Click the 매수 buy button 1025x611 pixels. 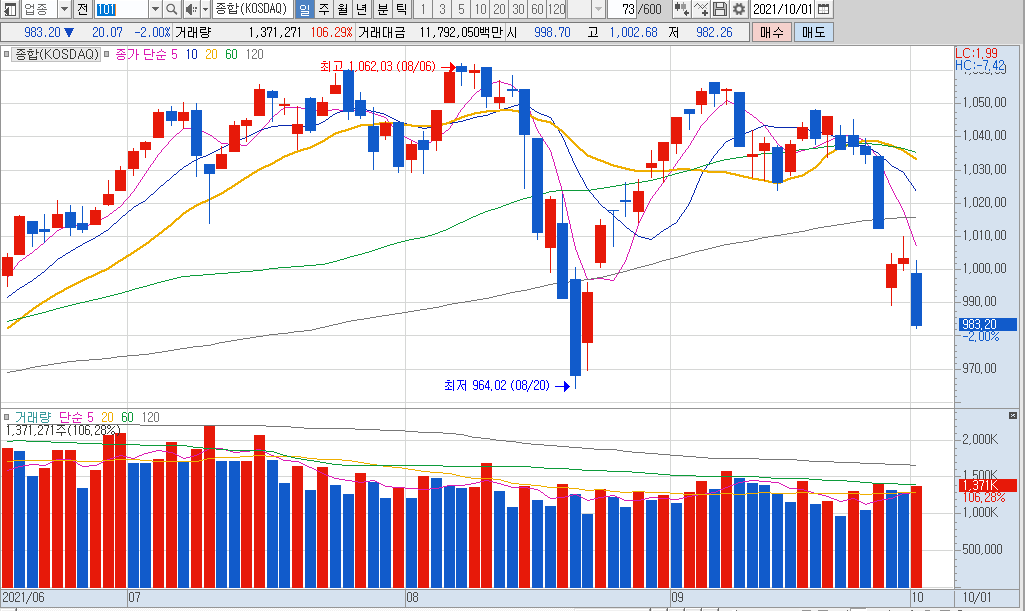pos(772,32)
